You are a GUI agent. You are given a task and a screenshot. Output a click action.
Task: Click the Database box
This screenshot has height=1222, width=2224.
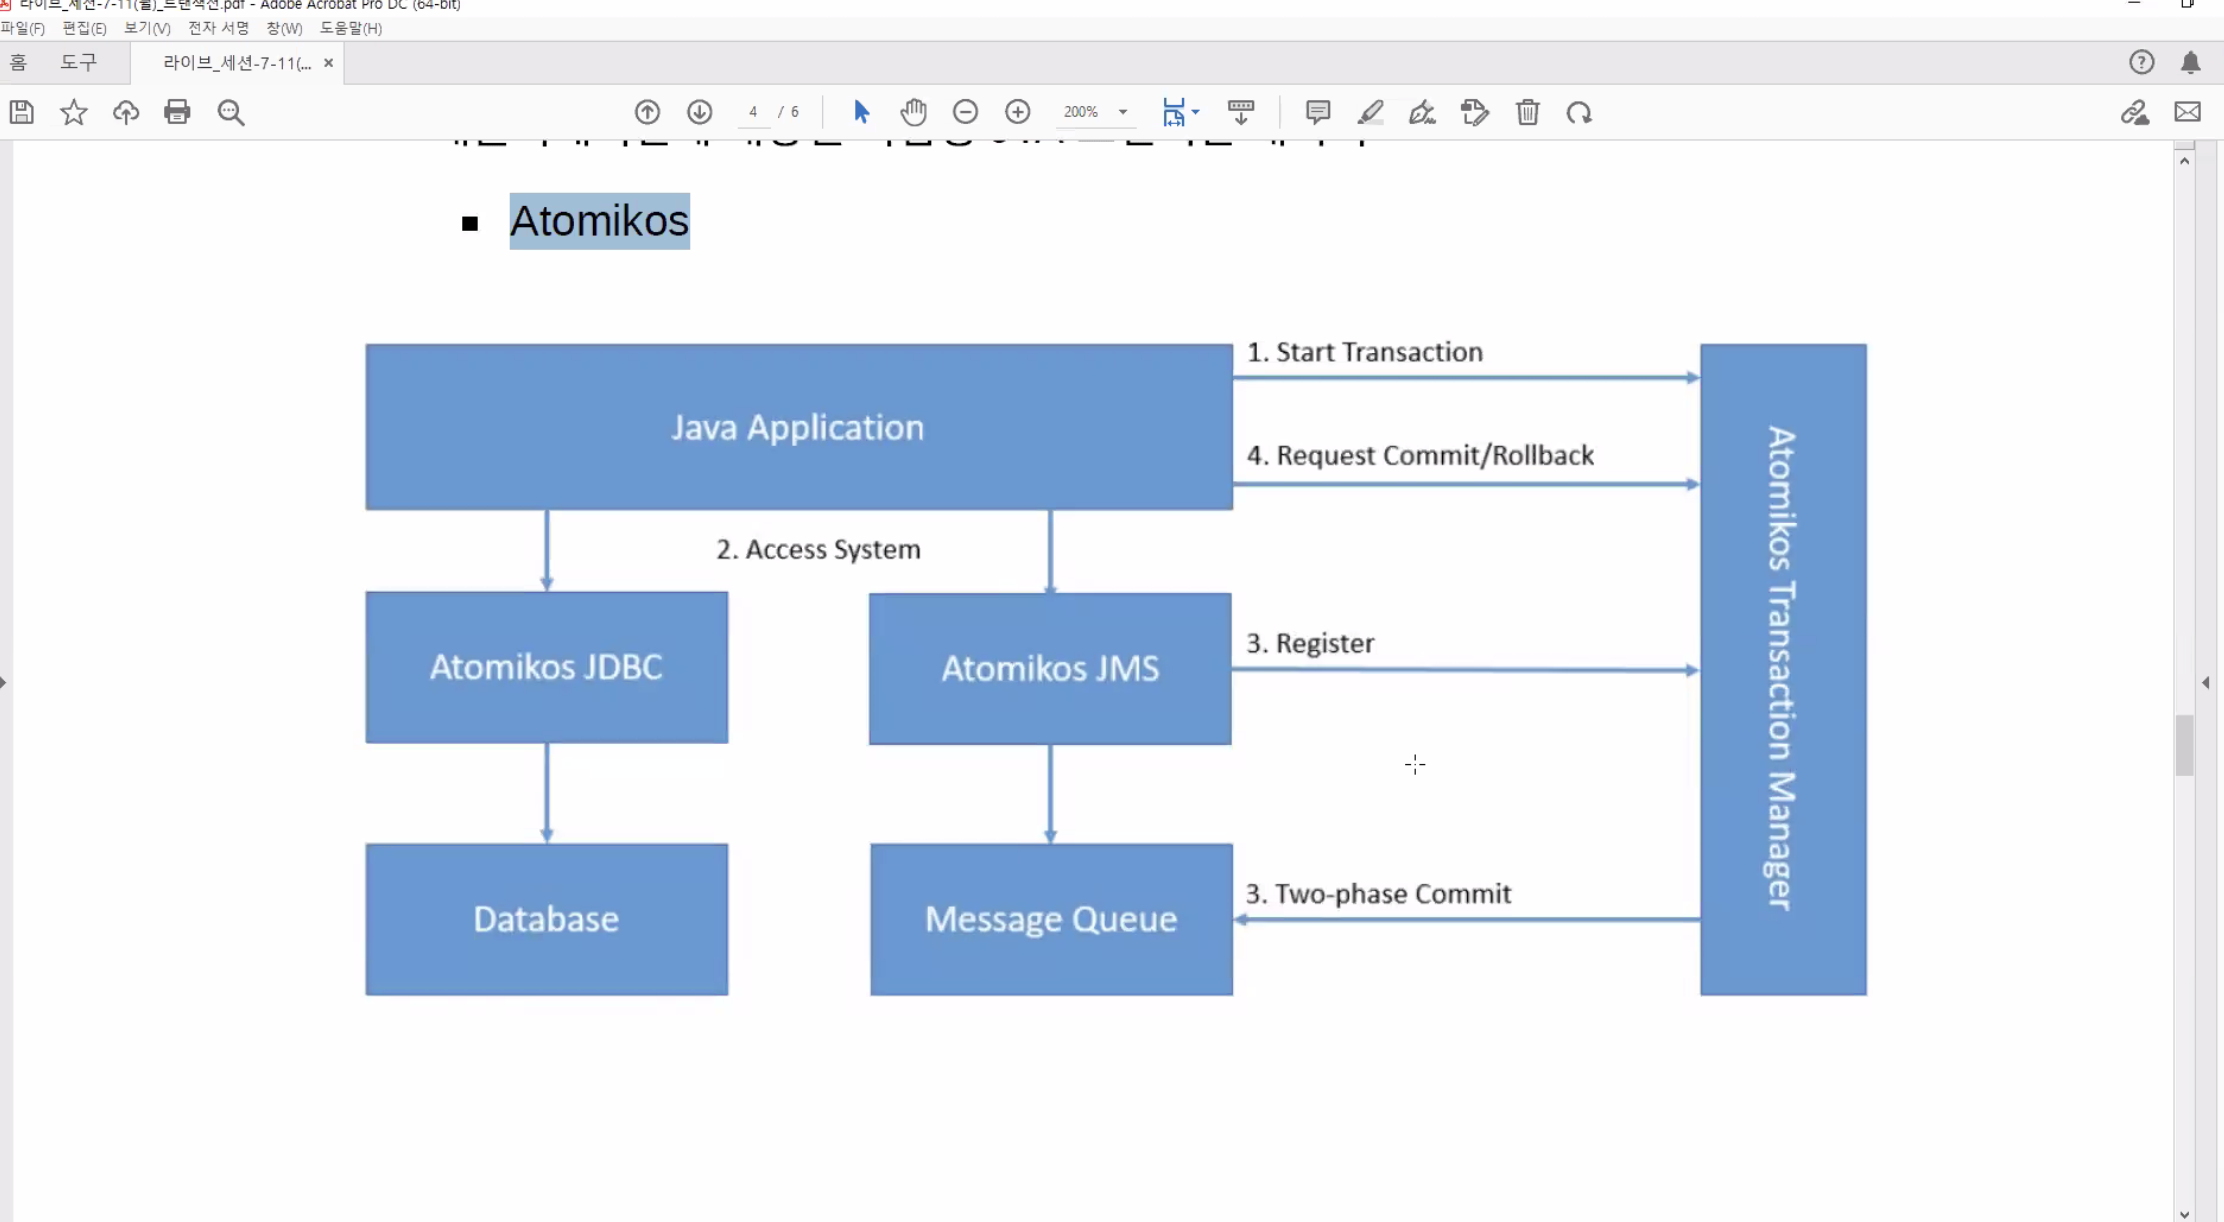pyautogui.click(x=546, y=919)
